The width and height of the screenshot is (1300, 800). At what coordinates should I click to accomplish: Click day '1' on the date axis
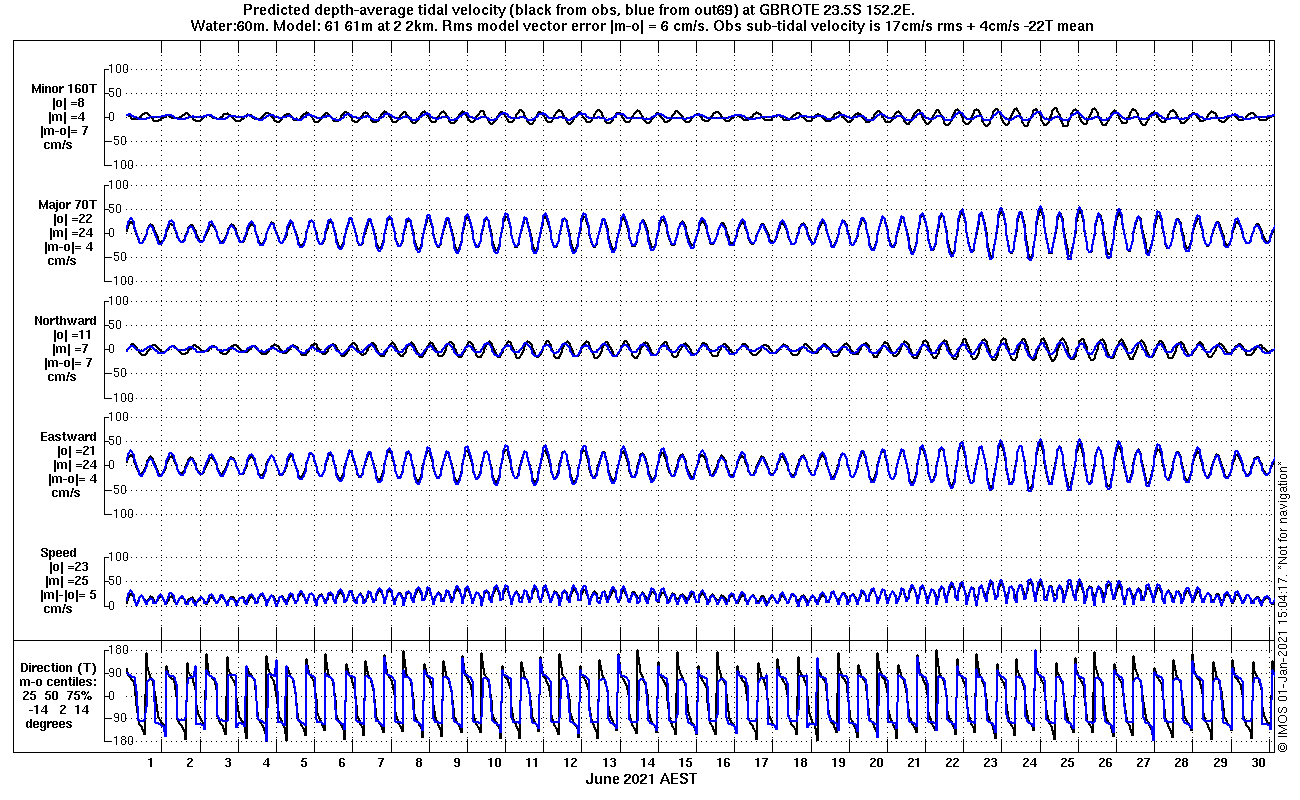pyautogui.click(x=151, y=763)
